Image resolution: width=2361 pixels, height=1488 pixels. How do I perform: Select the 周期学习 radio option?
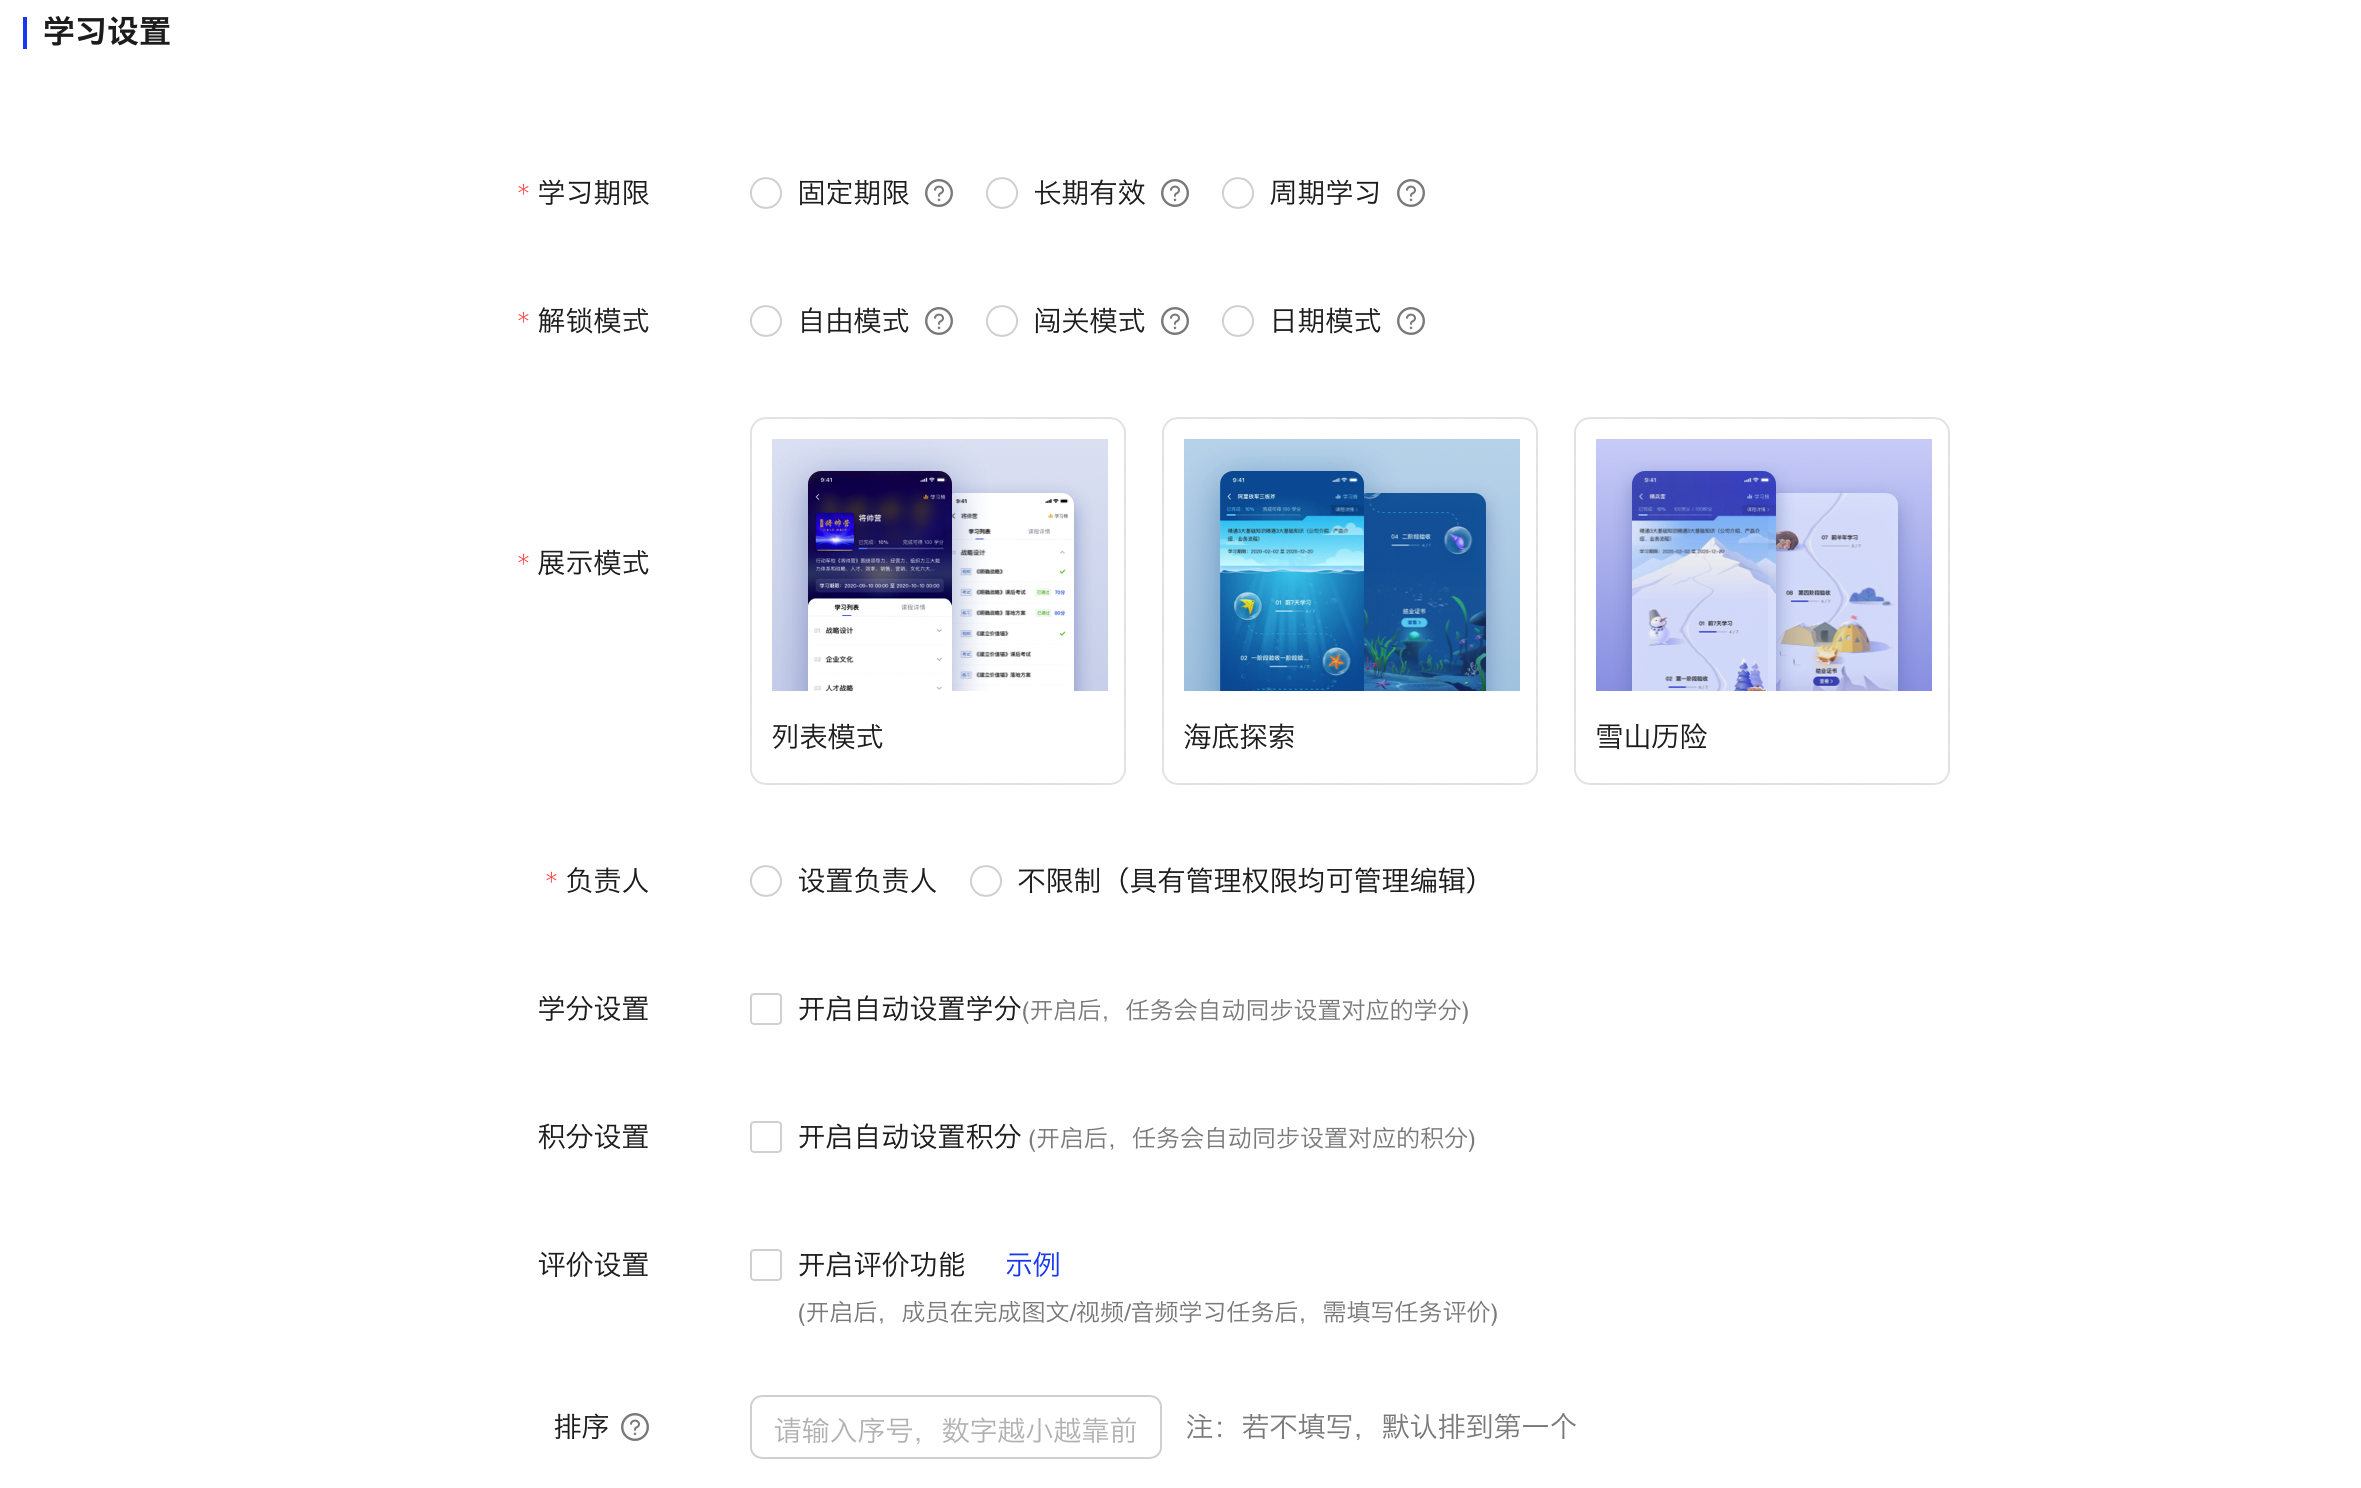[1238, 193]
